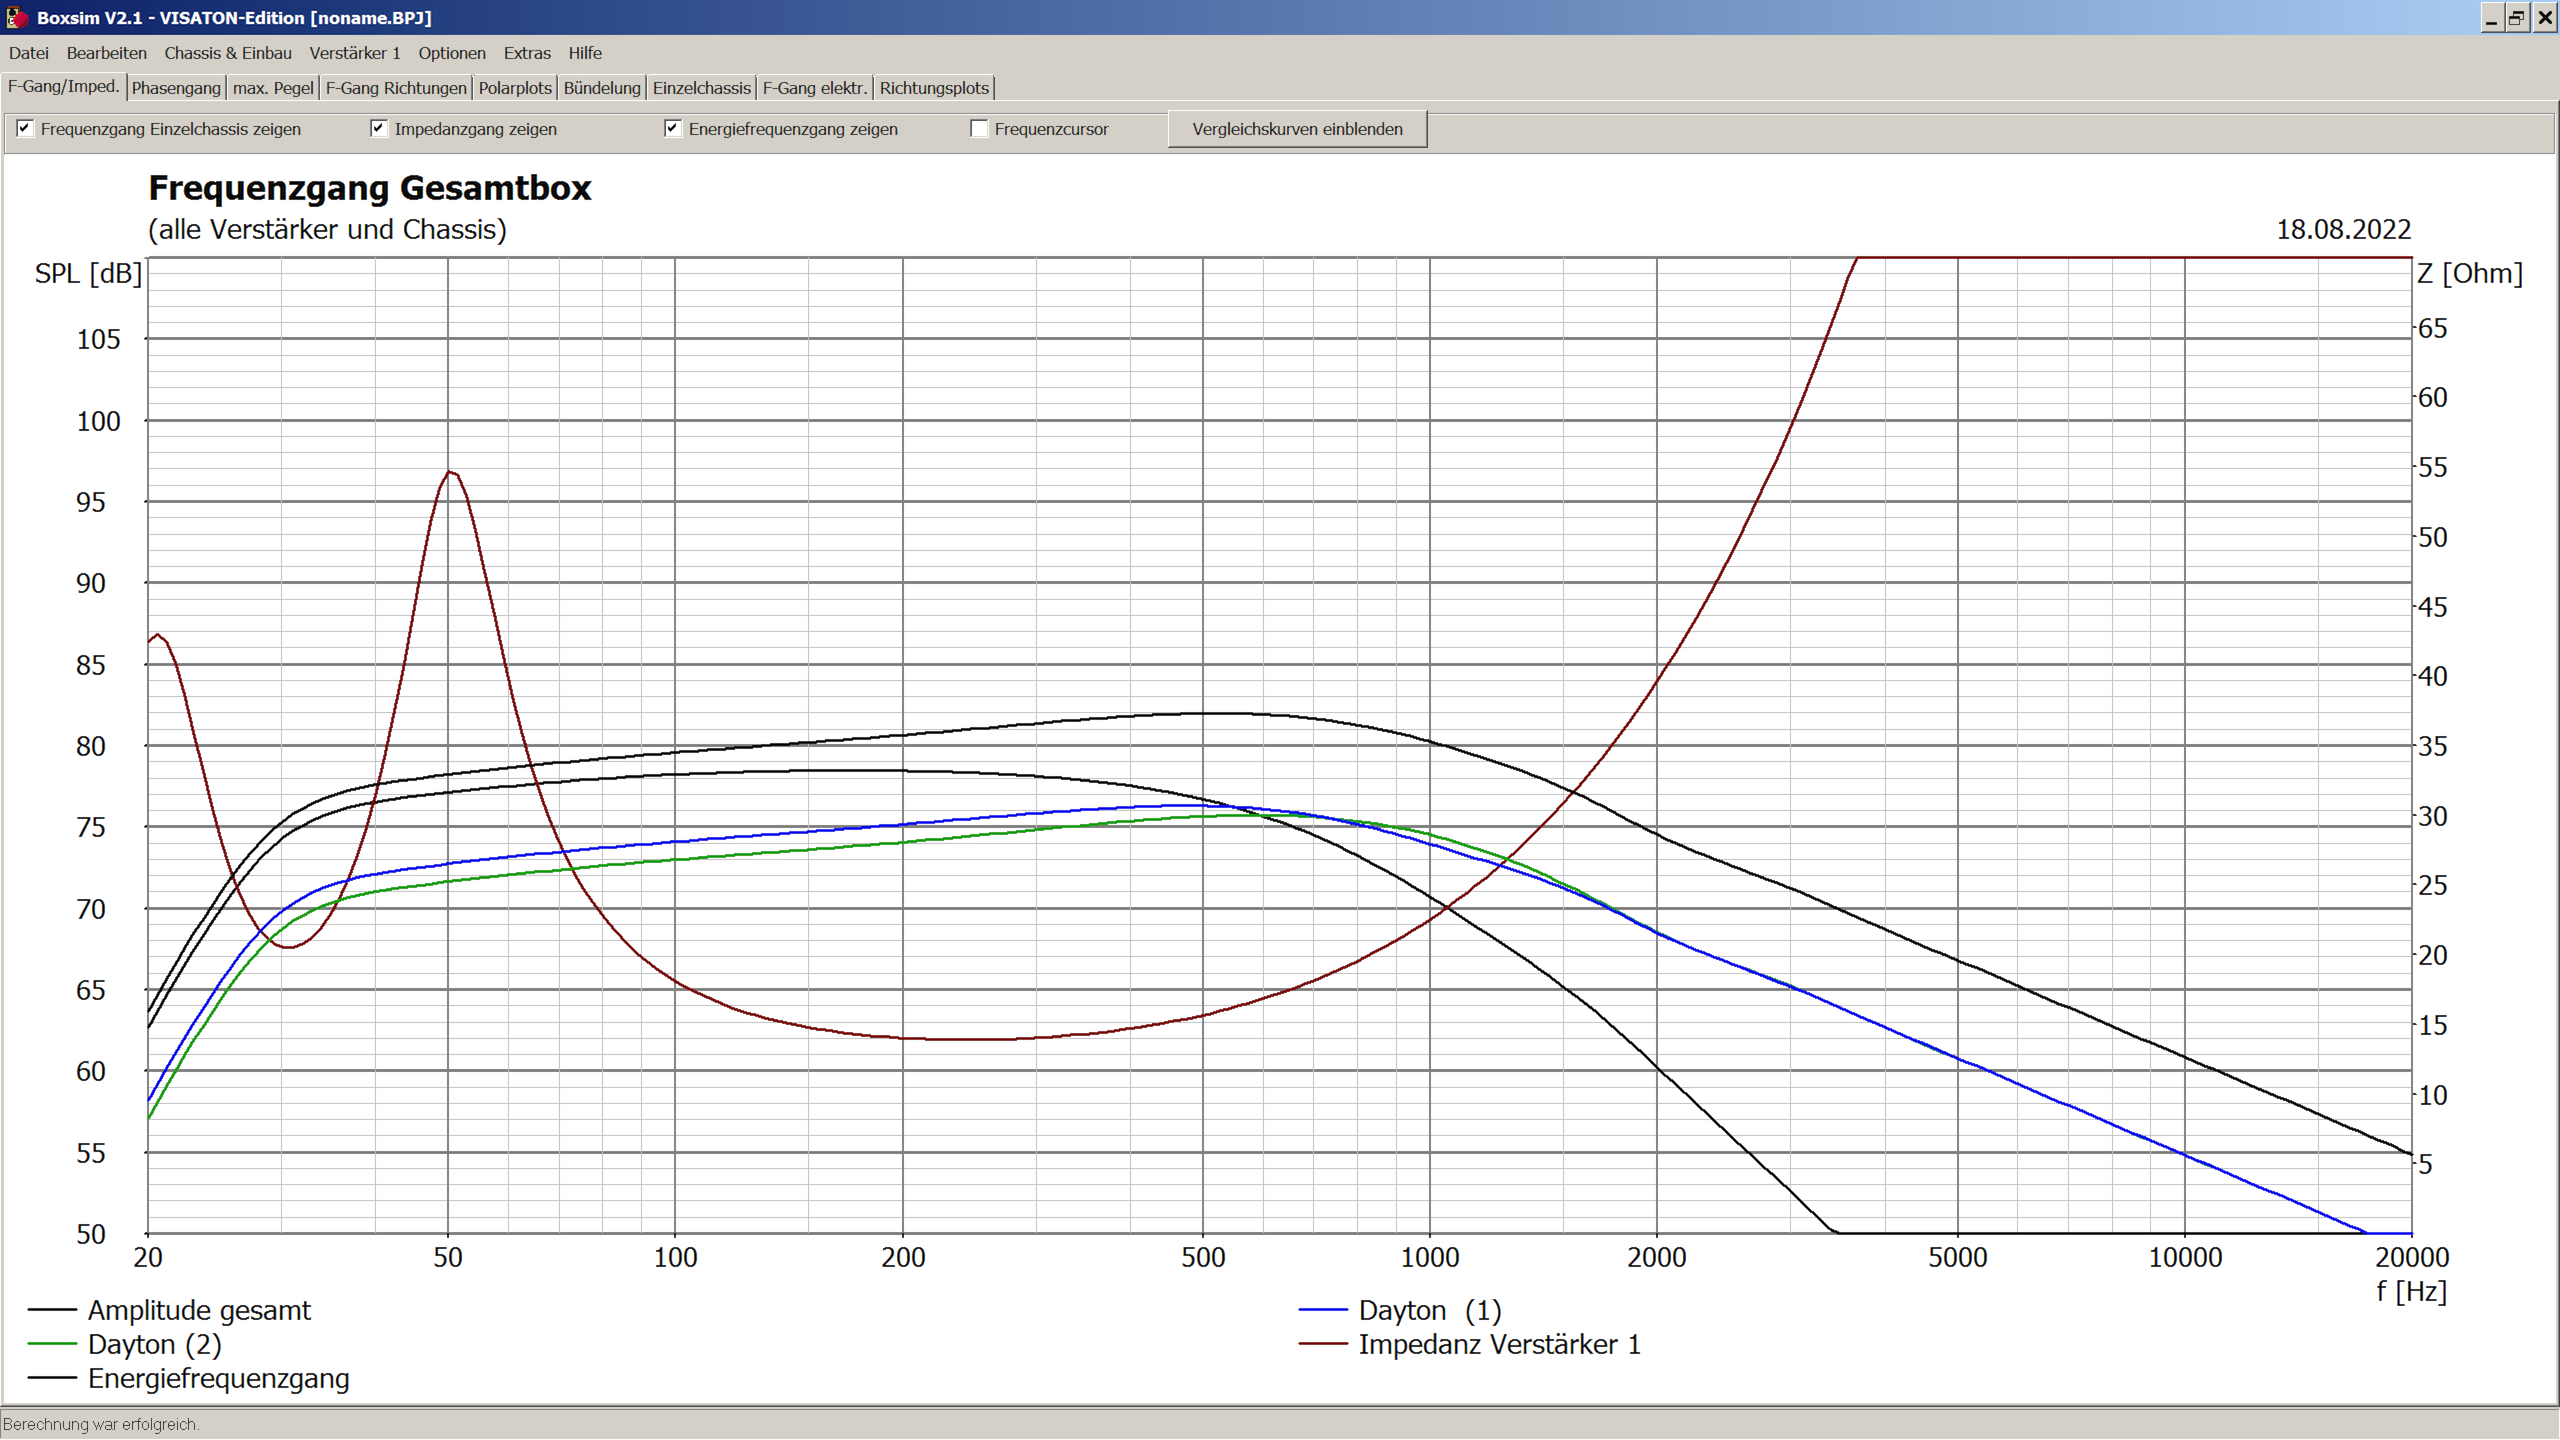Screen dimensions: 2560x1440
Task: Open the Chassis & Einbau menu
Action: coord(228,53)
